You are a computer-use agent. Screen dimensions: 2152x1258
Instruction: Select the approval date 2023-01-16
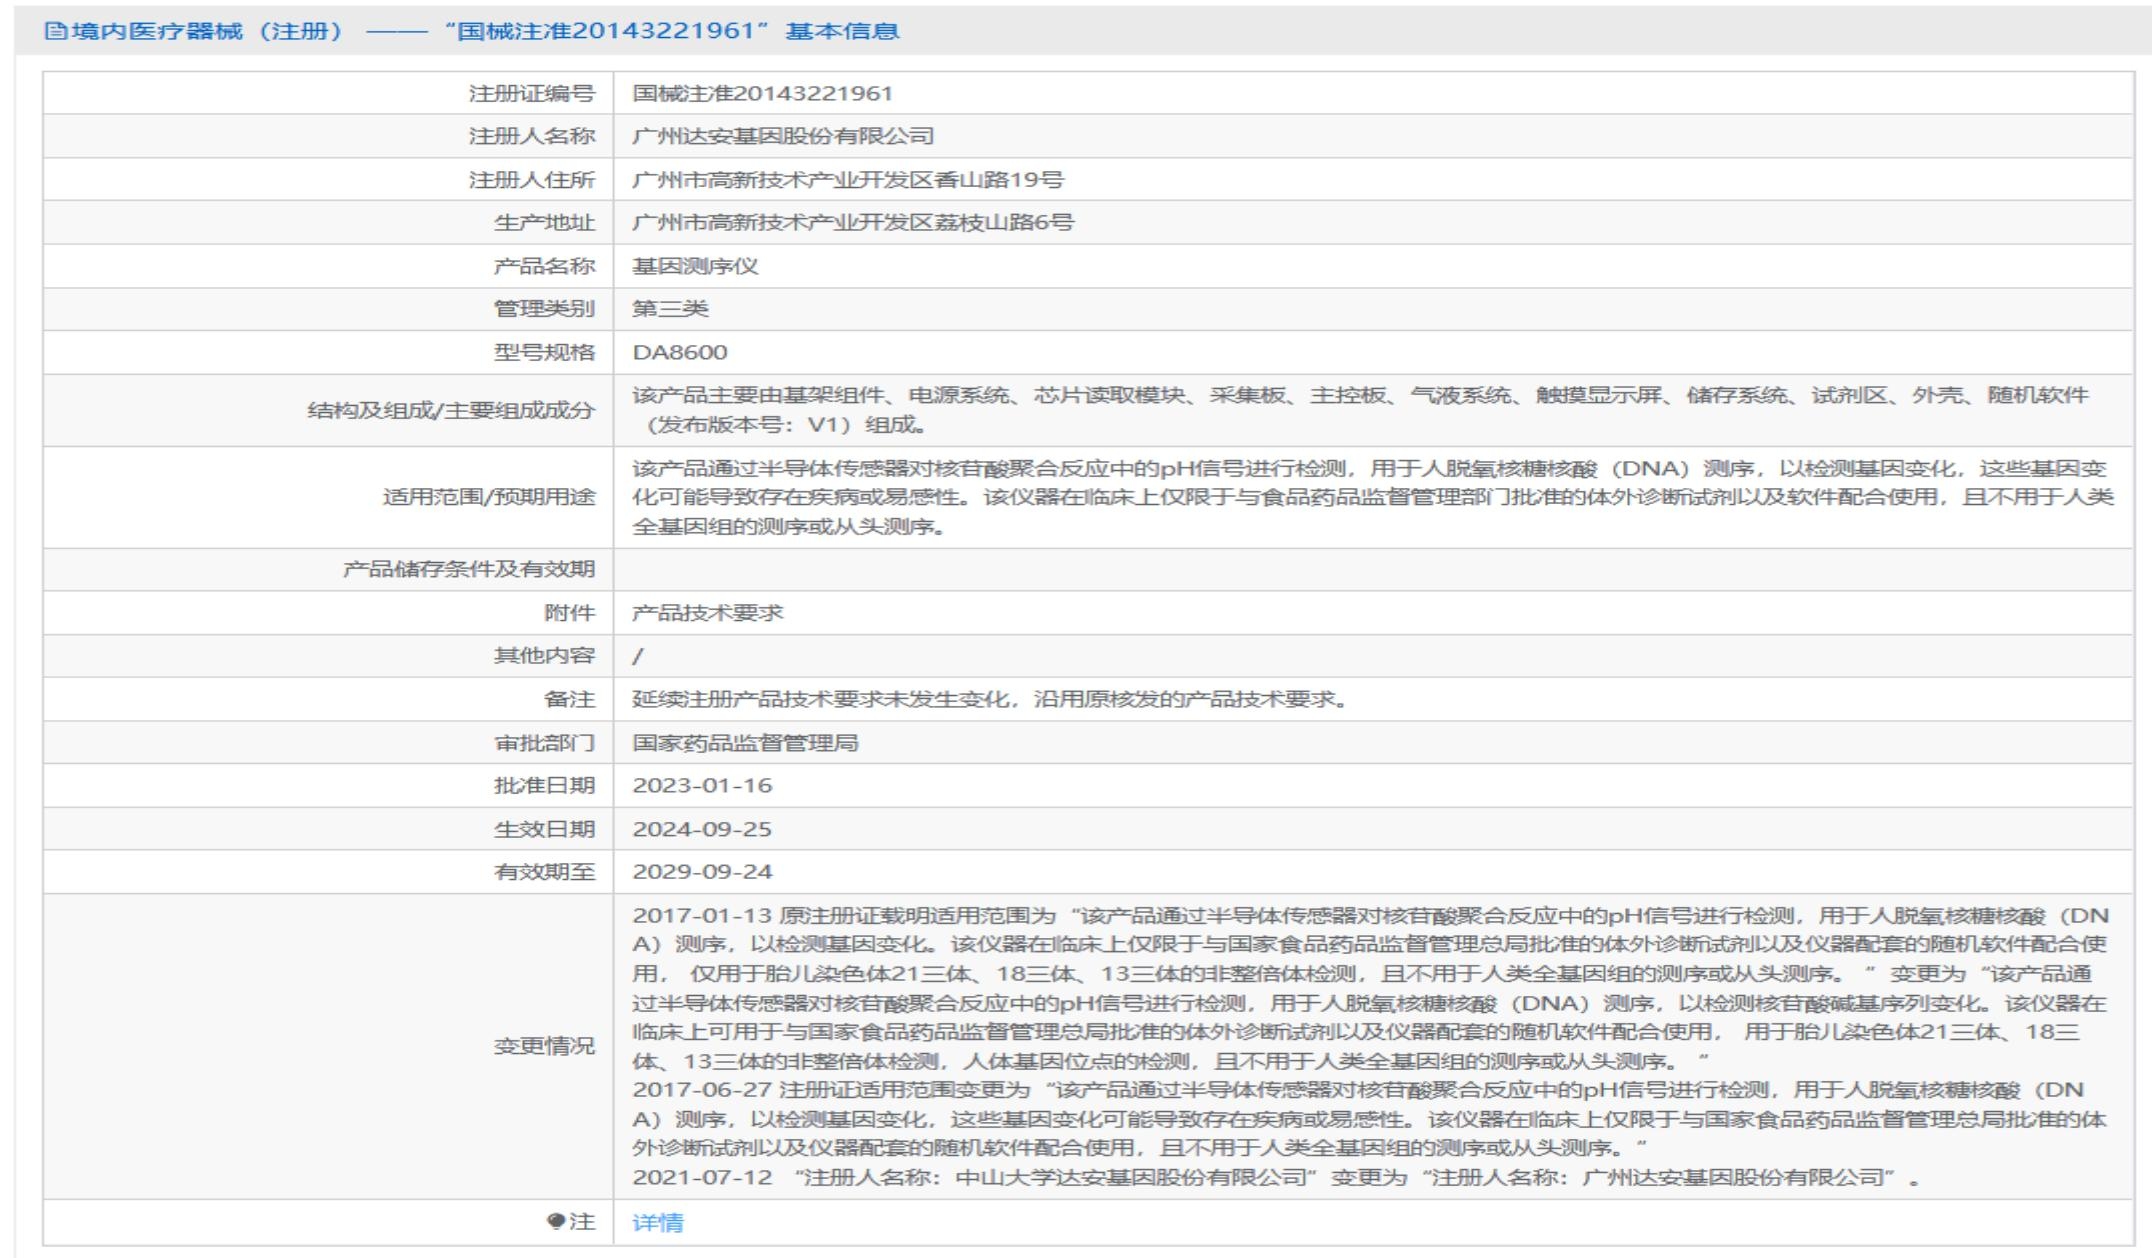coord(702,786)
